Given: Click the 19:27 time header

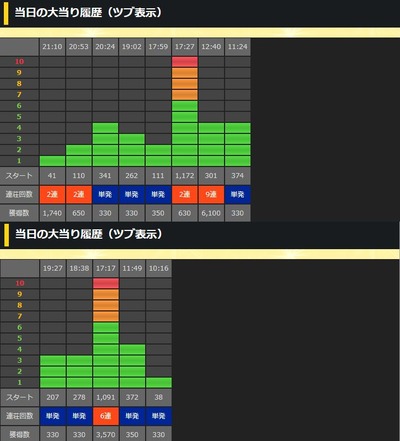Looking at the screenshot, I should point(53,268).
